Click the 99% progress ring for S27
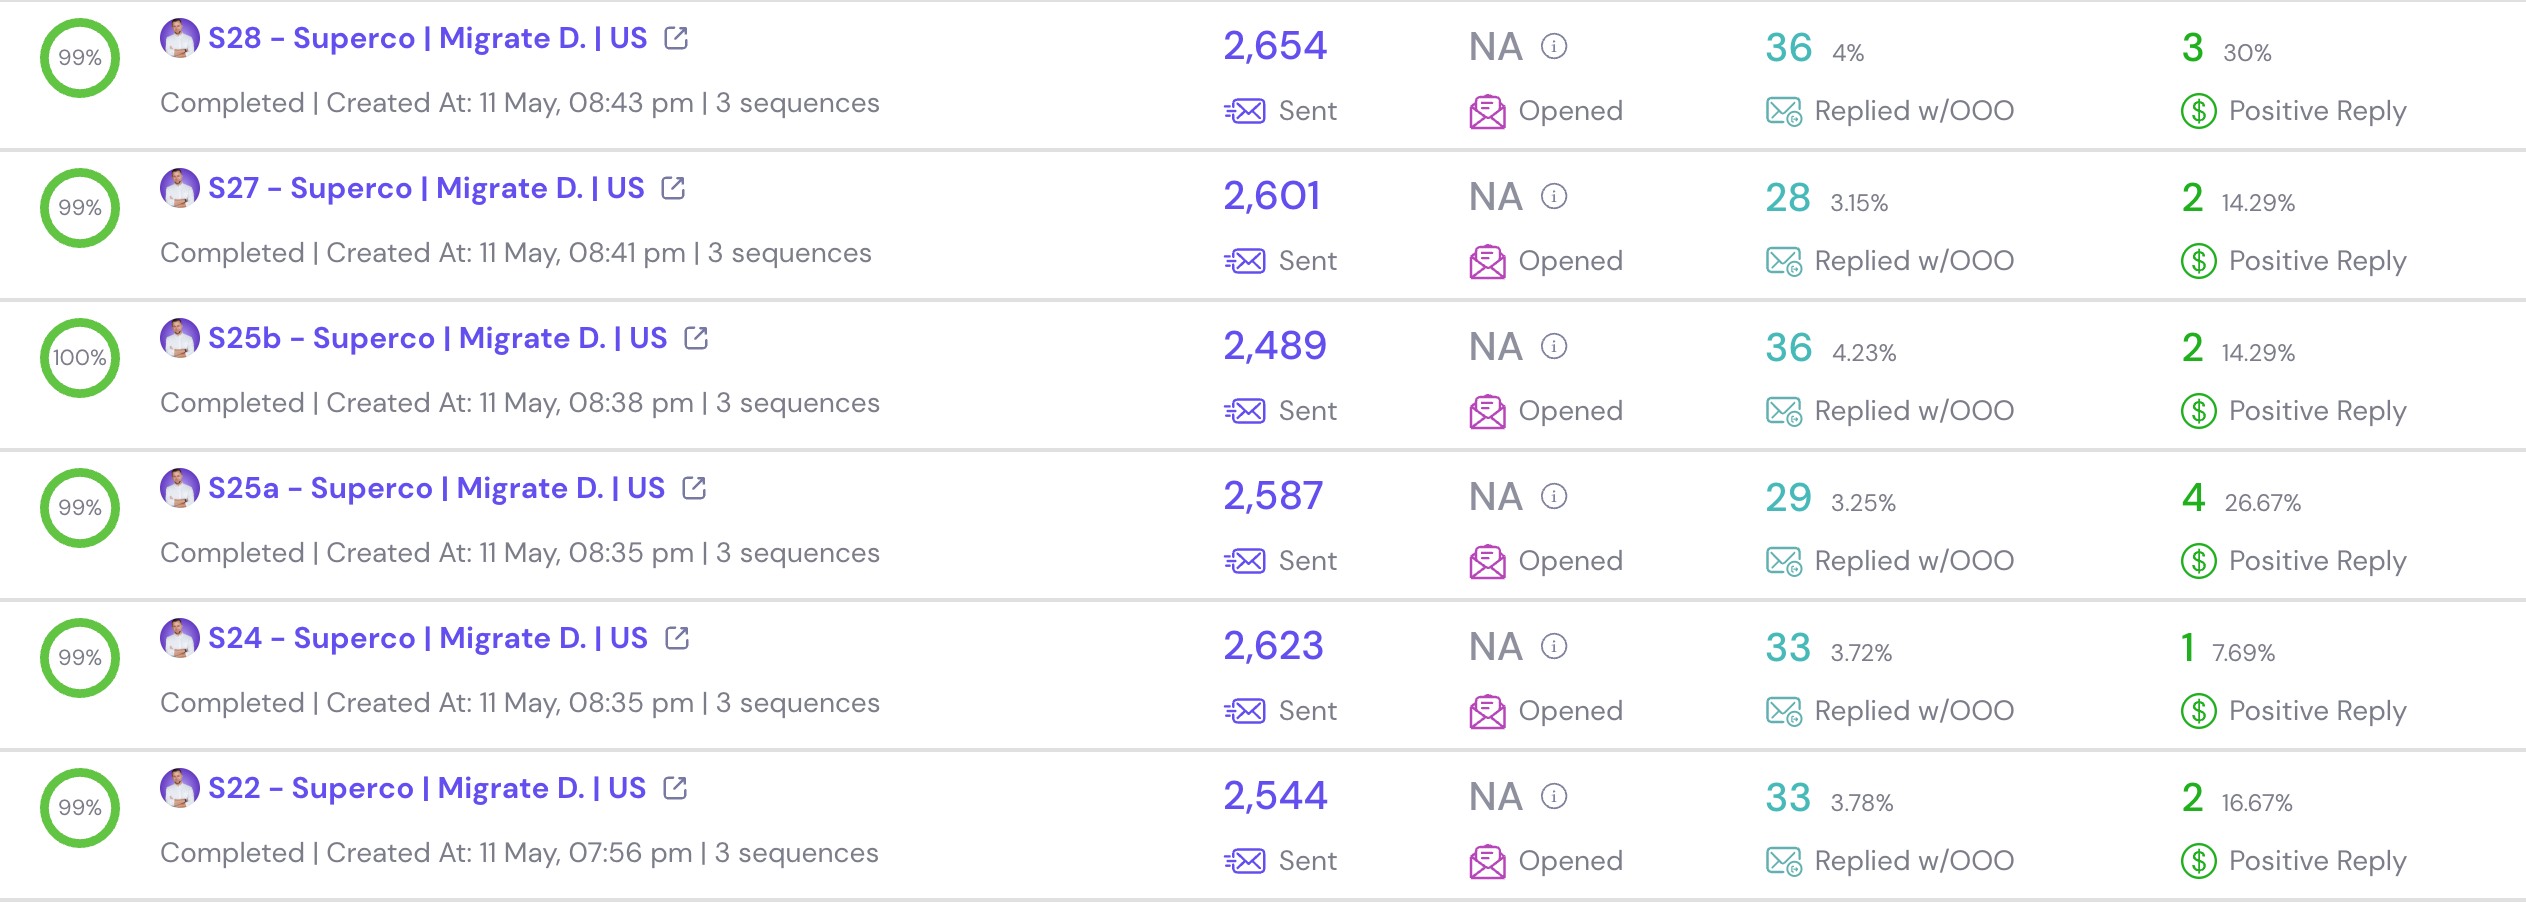Image resolution: width=2526 pixels, height=902 pixels. pos(80,208)
